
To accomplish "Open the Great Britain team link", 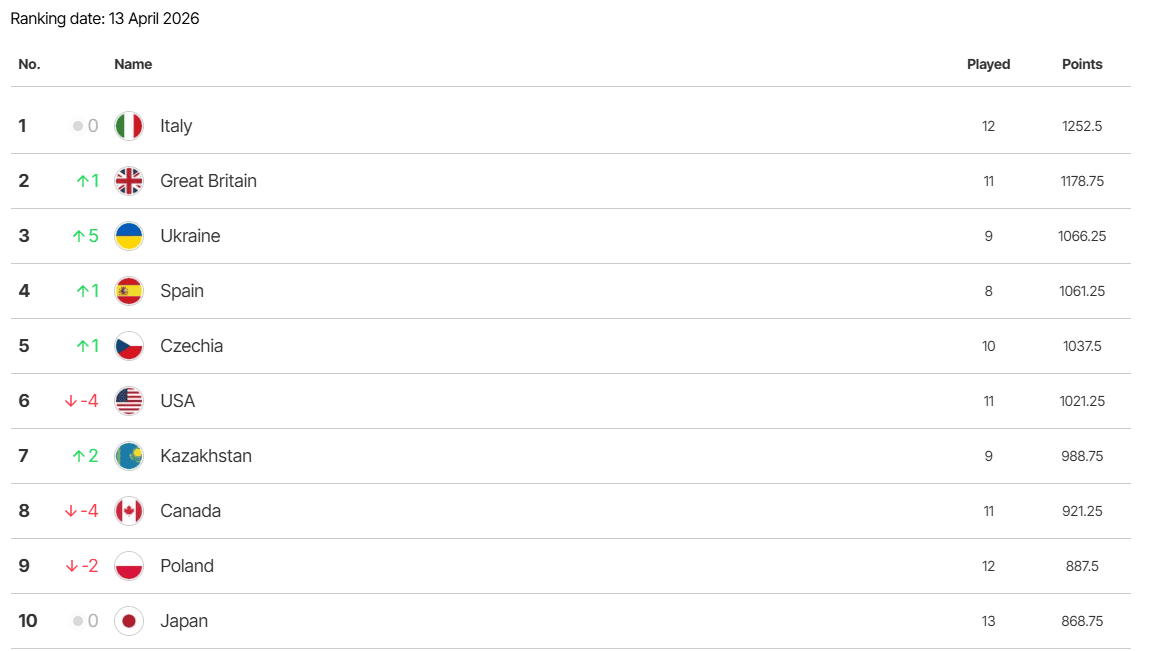I will click(208, 181).
